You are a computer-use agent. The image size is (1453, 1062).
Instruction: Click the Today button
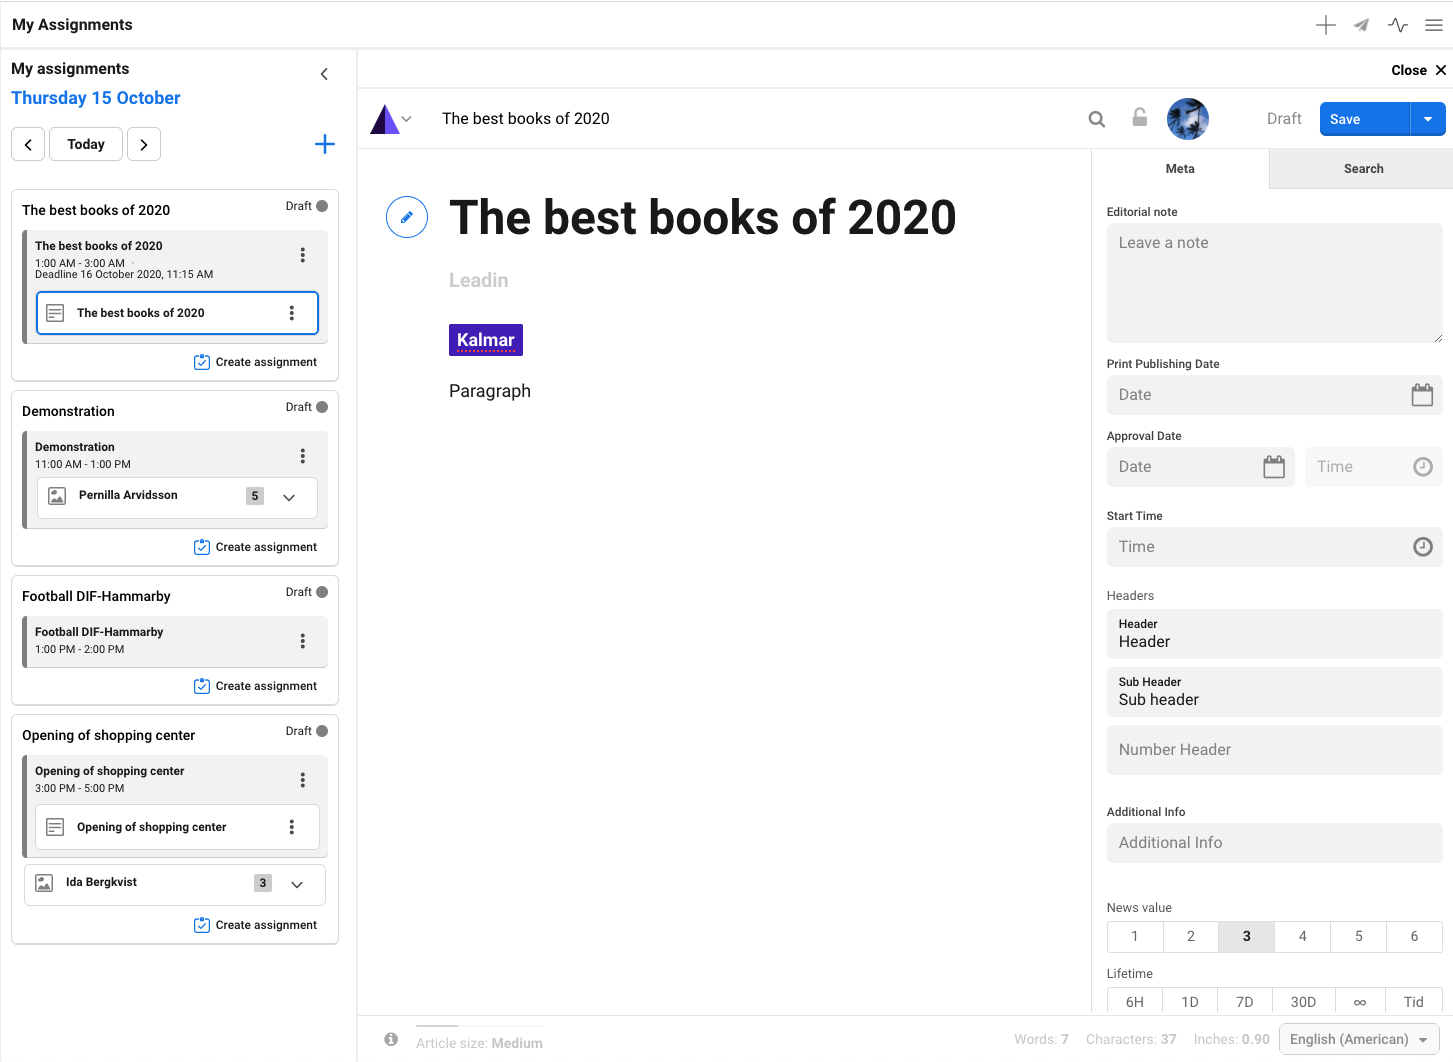click(x=86, y=144)
